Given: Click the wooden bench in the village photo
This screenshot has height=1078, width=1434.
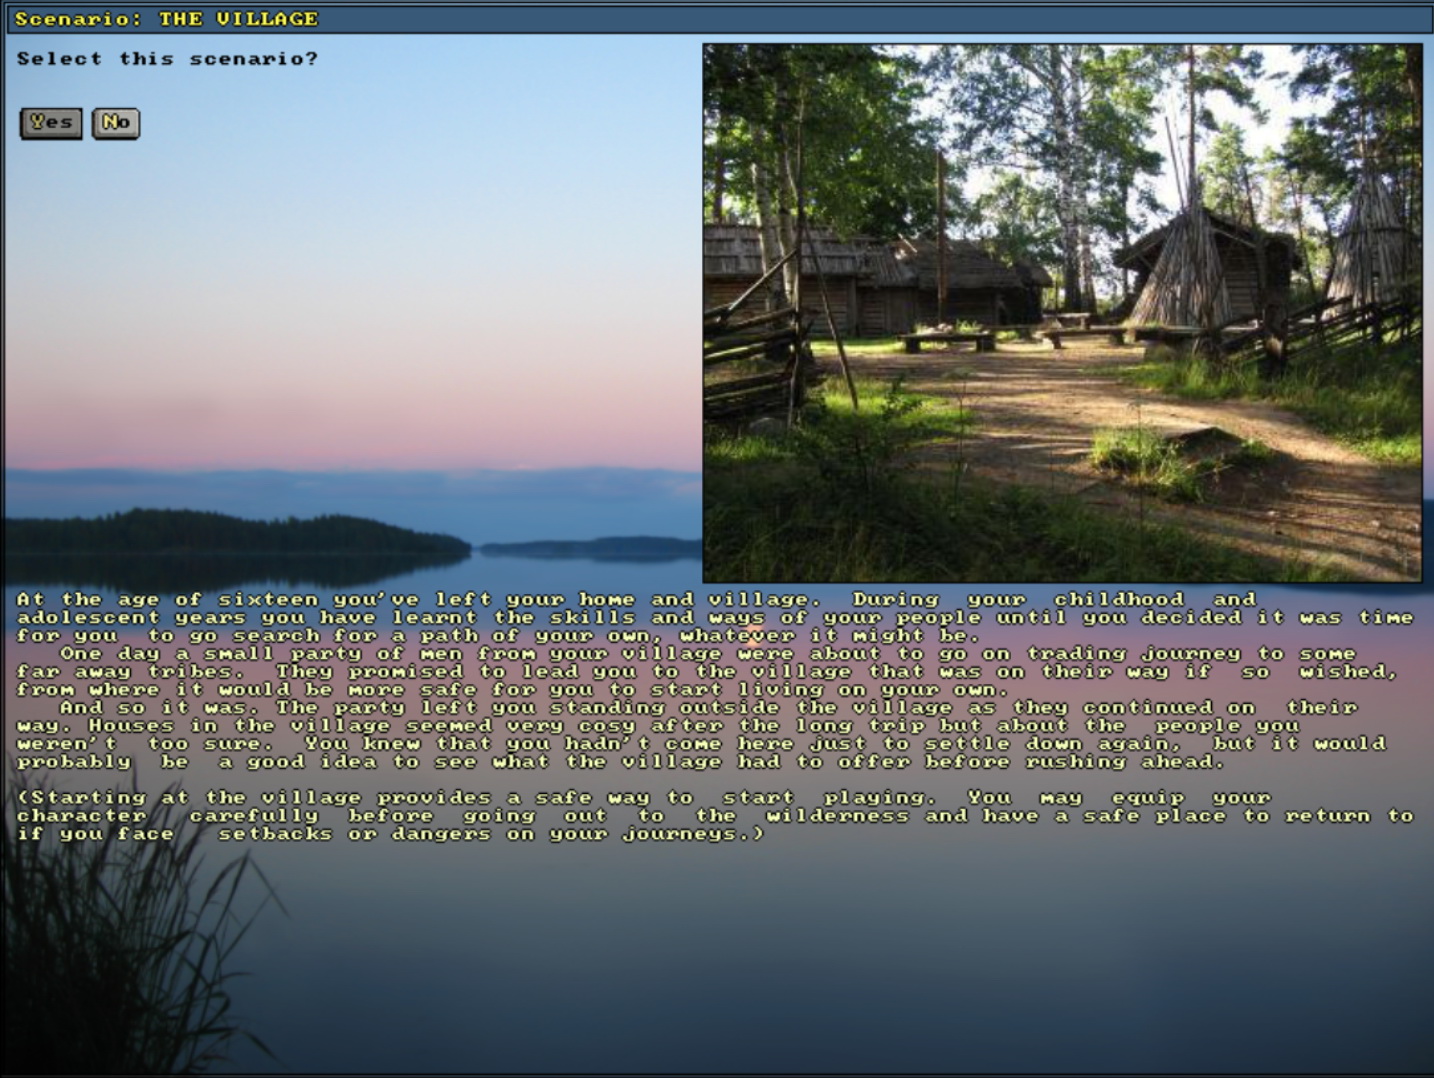Looking at the screenshot, I should [x=946, y=341].
